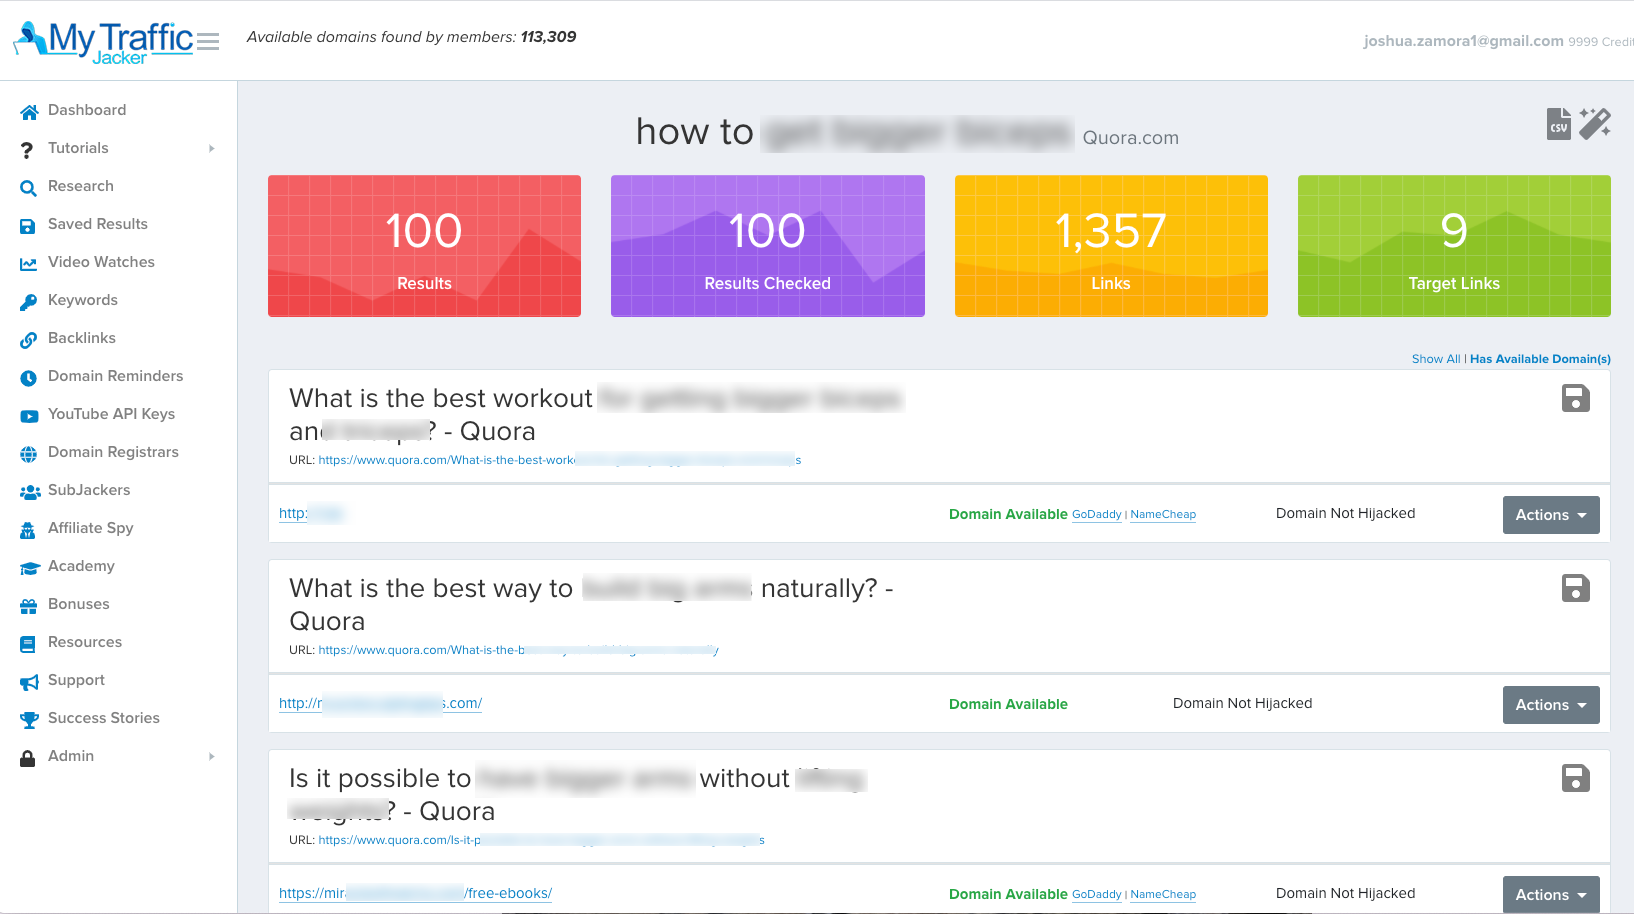The width and height of the screenshot is (1634, 914).
Task: Toggle the sidebar hamburger menu
Action: 208,42
